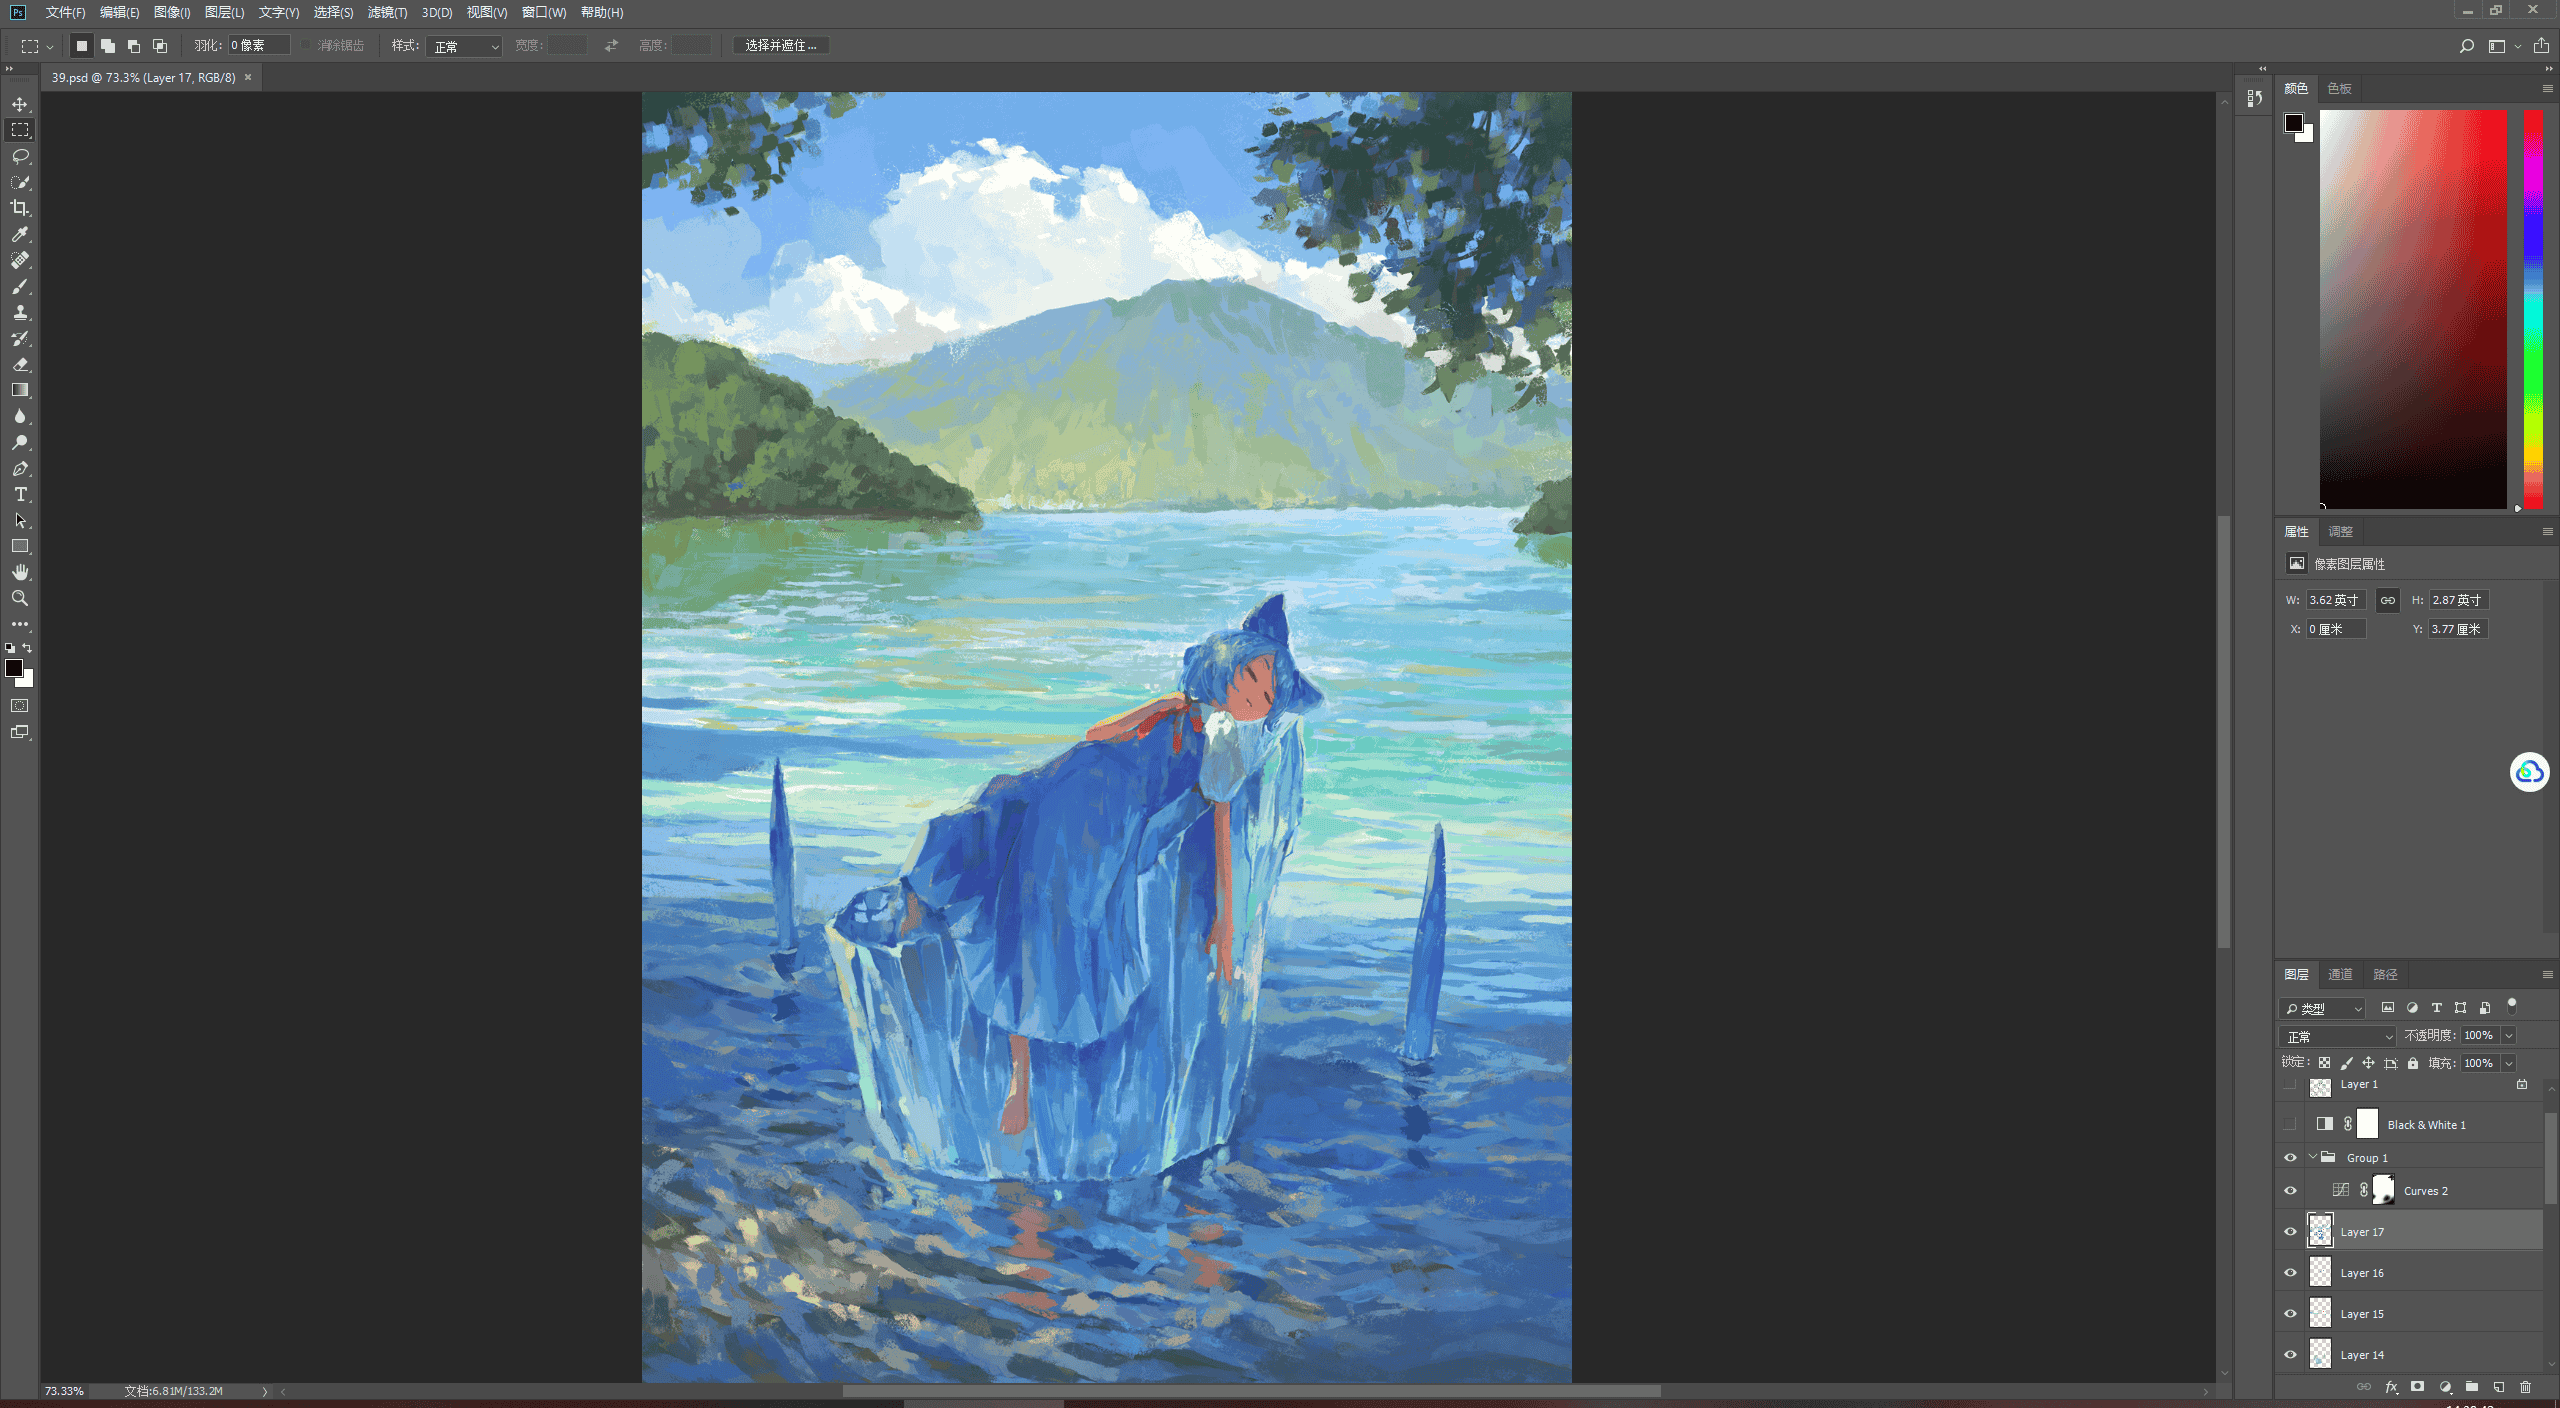Screen dimensions: 2560x1408
Task: Hide Layer 16 using its eye icon
Action: 2290,1273
